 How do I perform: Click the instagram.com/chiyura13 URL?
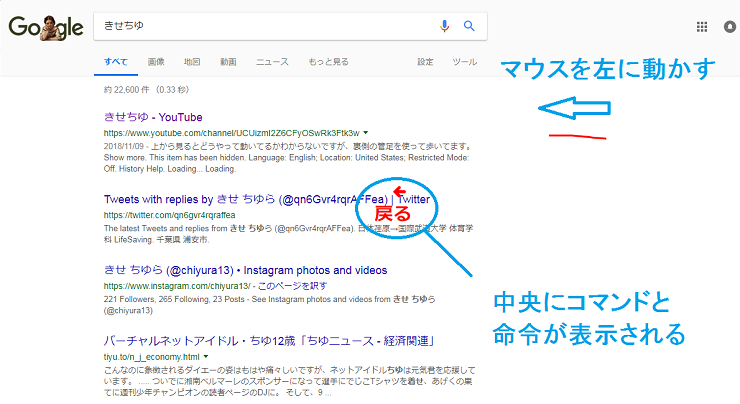[x=177, y=286]
